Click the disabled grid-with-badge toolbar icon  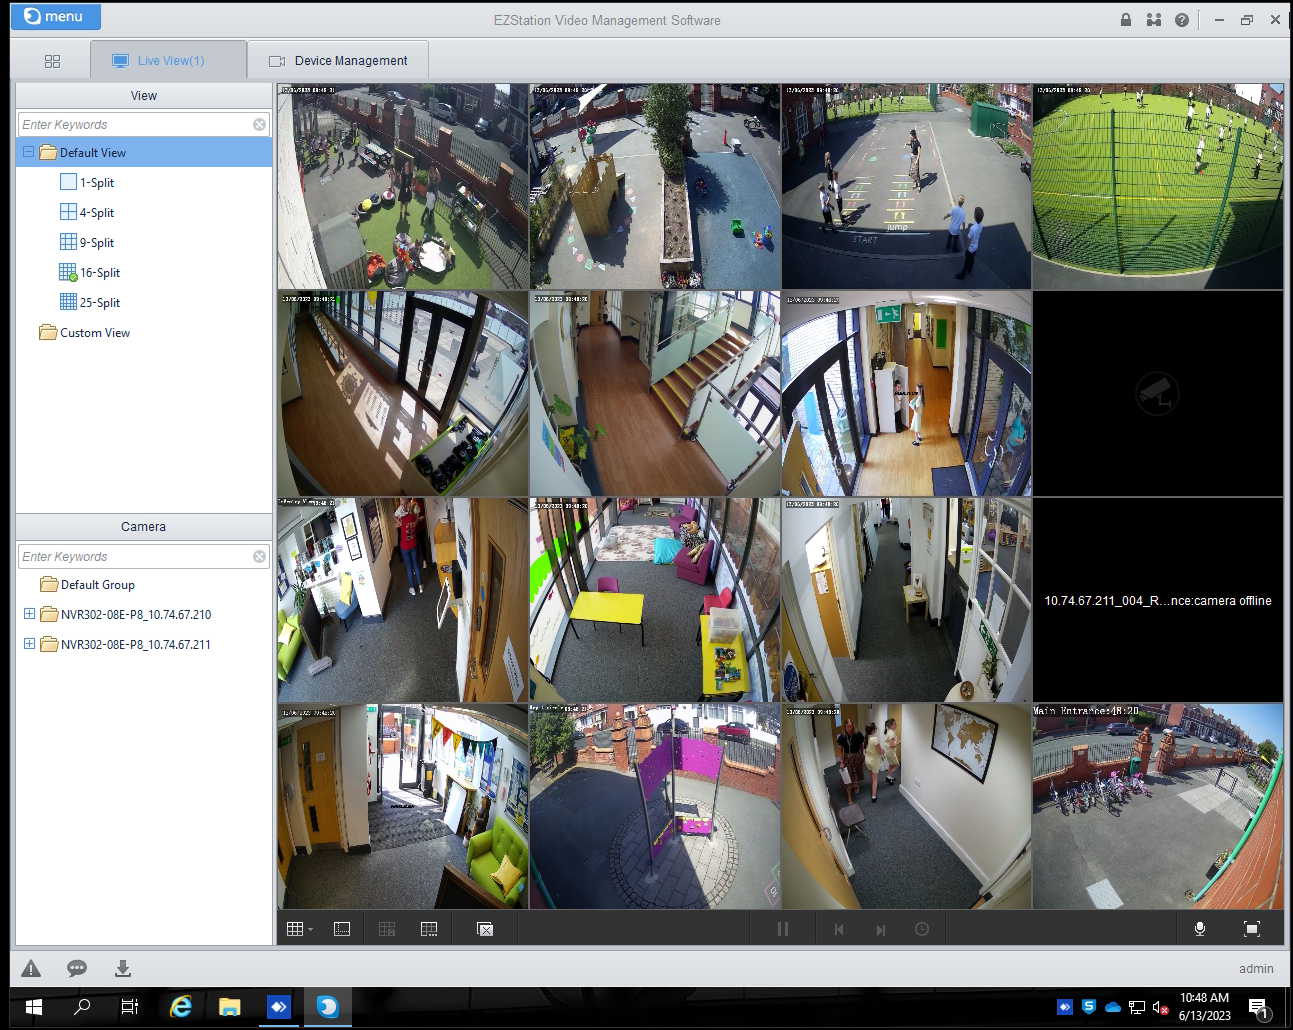[387, 929]
